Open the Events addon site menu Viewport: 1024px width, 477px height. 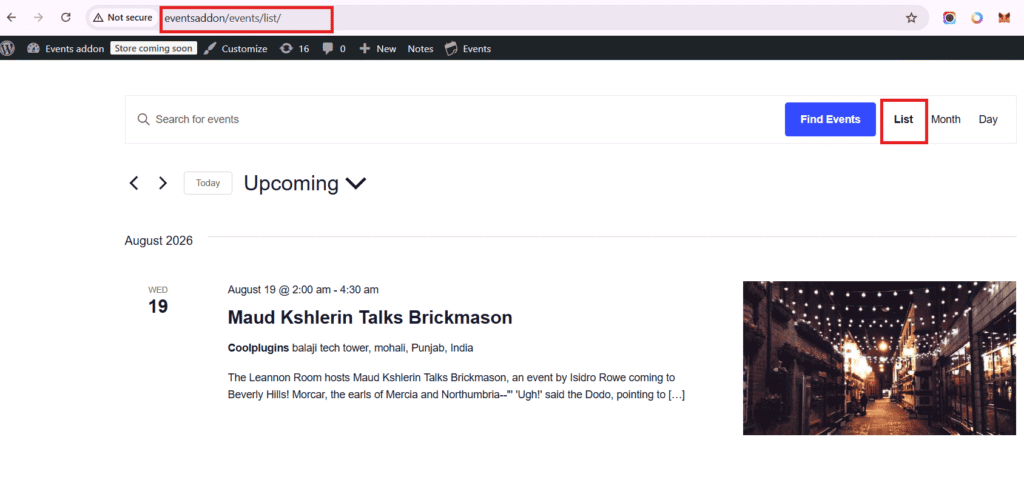coord(65,48)
